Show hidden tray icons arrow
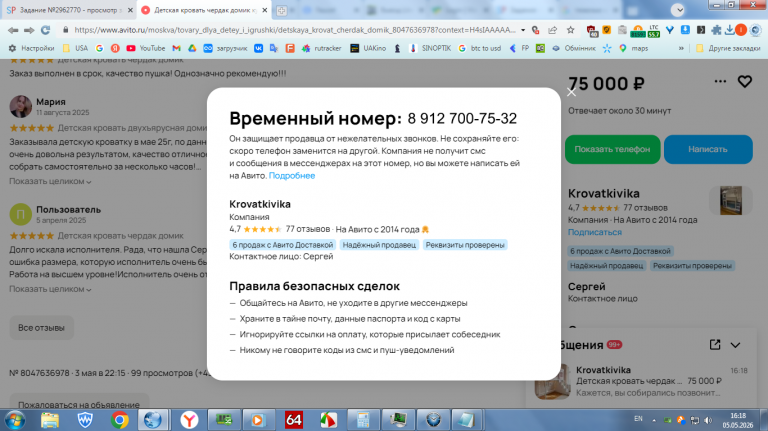Viewport: 768px width, 431px height. coord(654,420)
